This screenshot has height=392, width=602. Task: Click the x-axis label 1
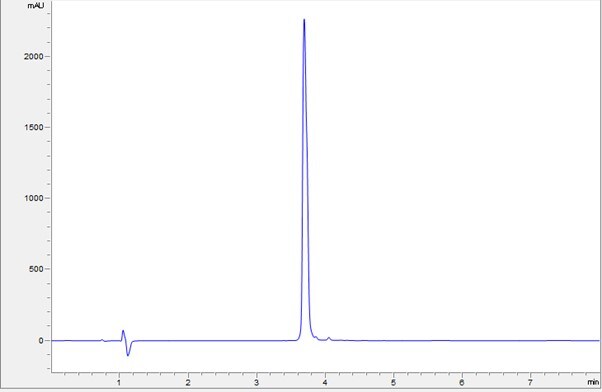[119, 382]
